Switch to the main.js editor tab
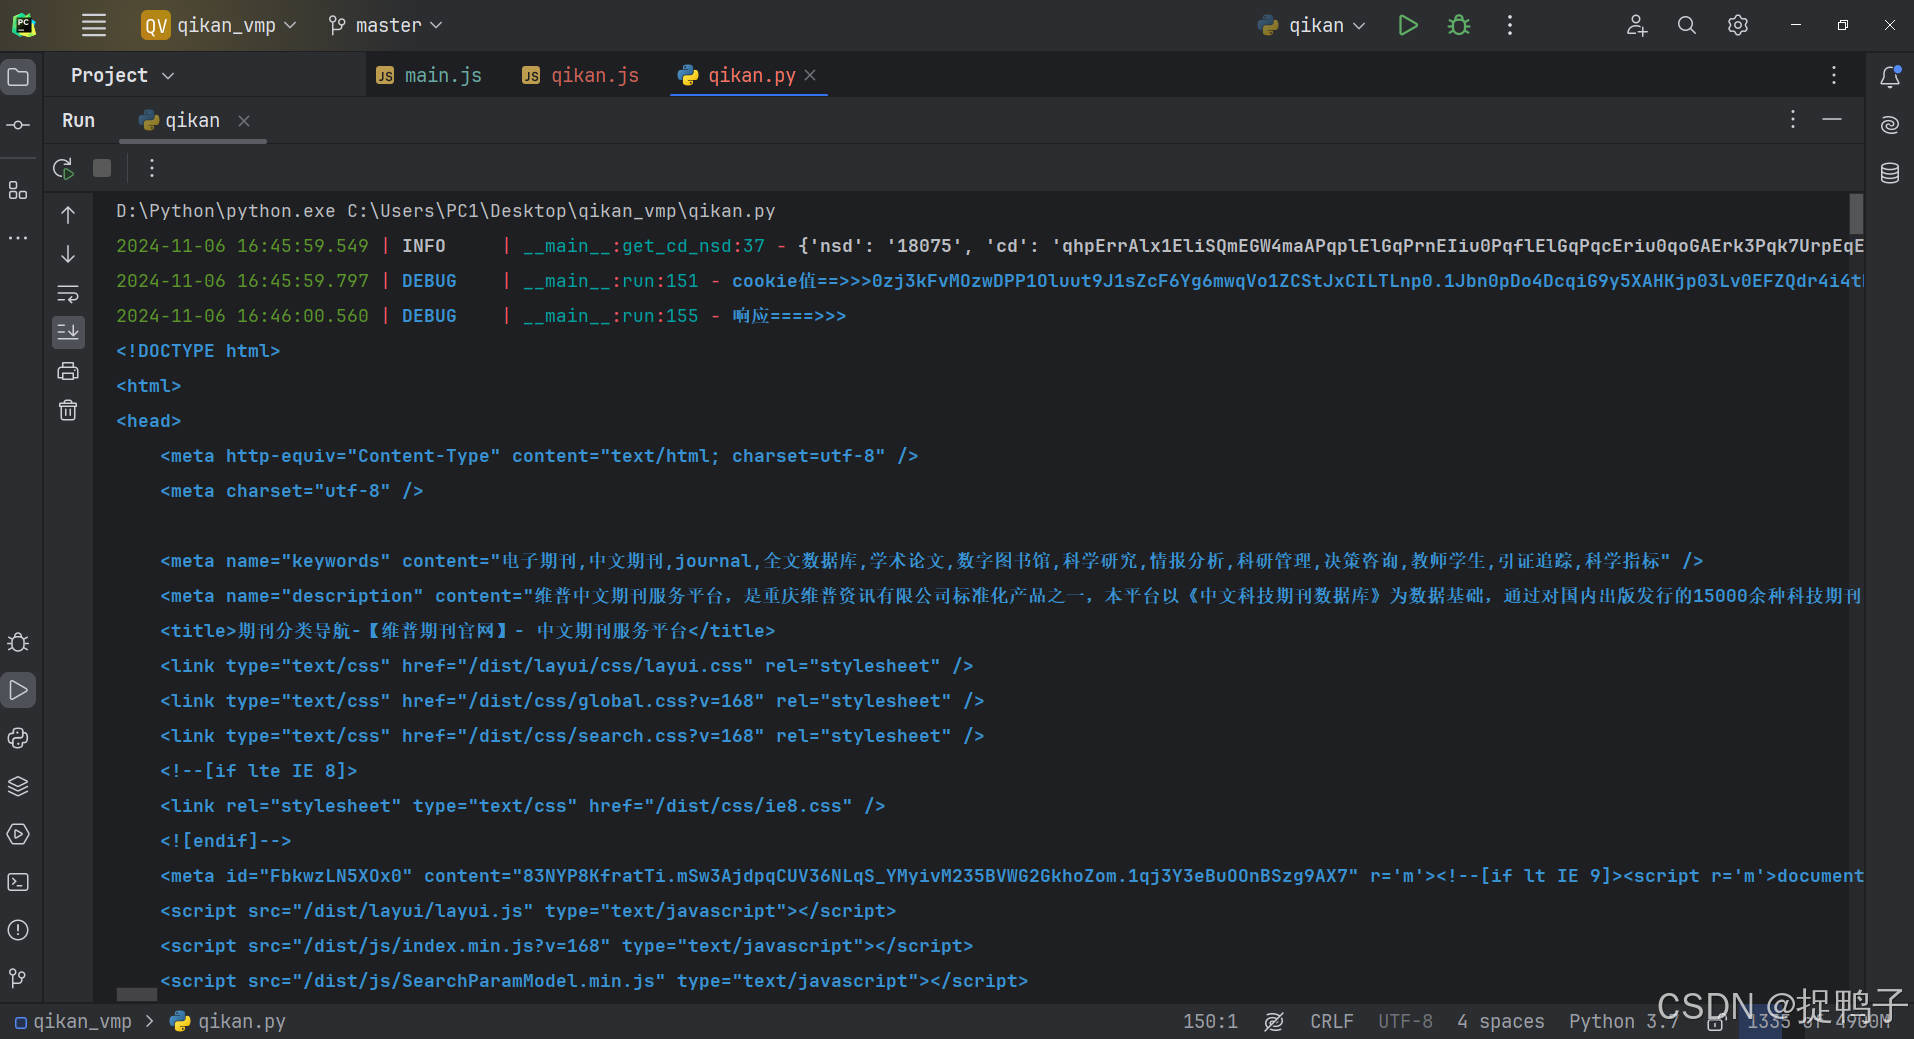Viewport: 1914px width, 1039px height. (x=429, y=76)
